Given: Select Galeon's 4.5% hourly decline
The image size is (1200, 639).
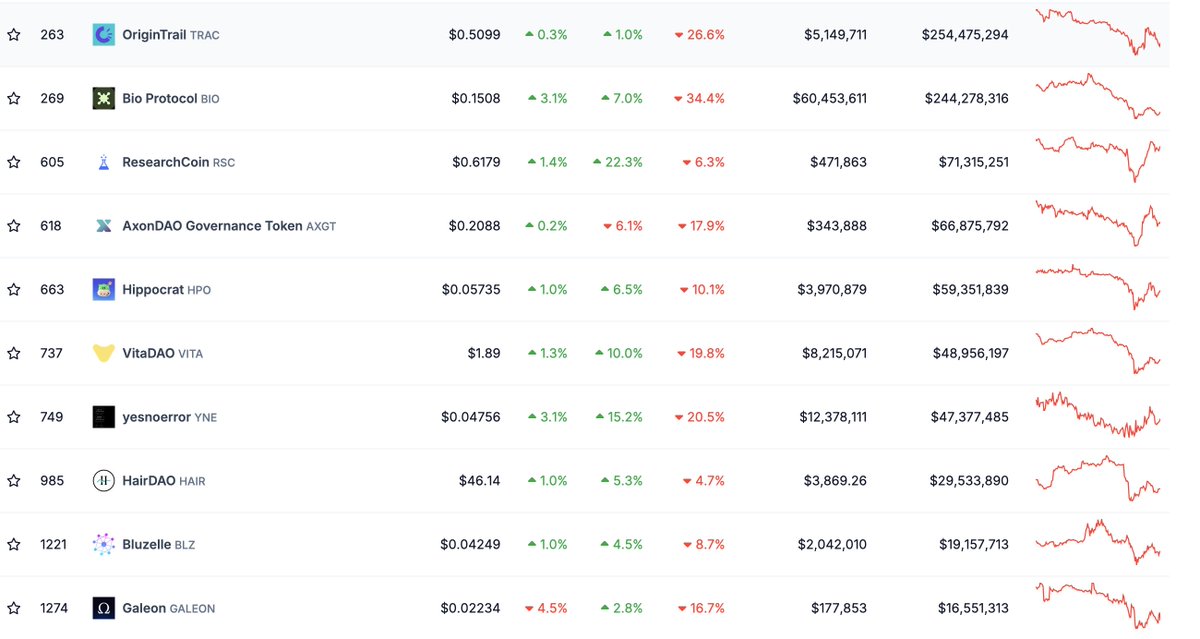Looking at the screenshot, I should click(x=546, y=608).
